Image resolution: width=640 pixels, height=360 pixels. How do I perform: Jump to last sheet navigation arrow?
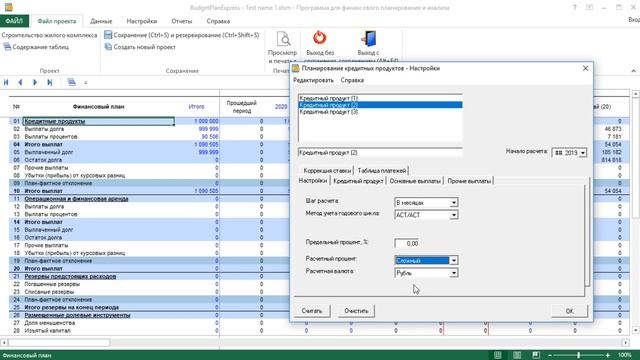click(49, 82)
